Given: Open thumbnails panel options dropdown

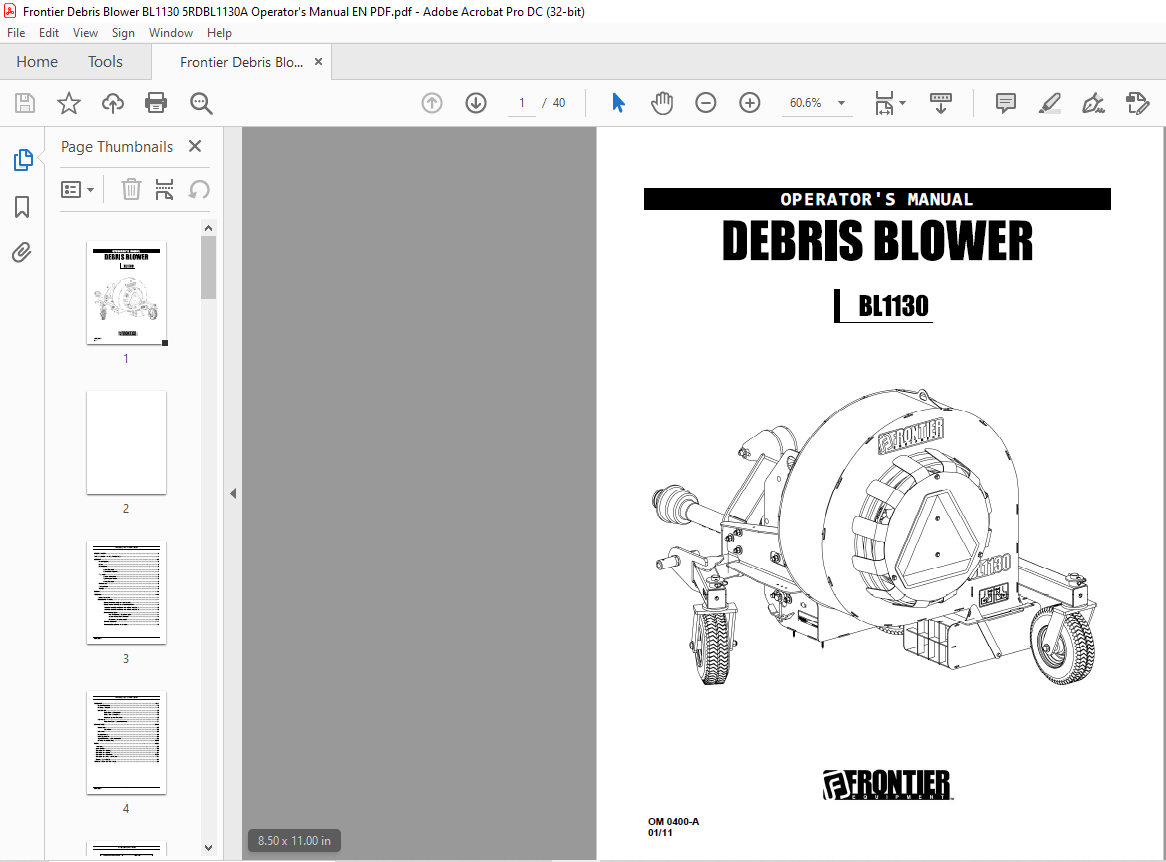Looking at the screenshot, I should (x=77, y=190).
